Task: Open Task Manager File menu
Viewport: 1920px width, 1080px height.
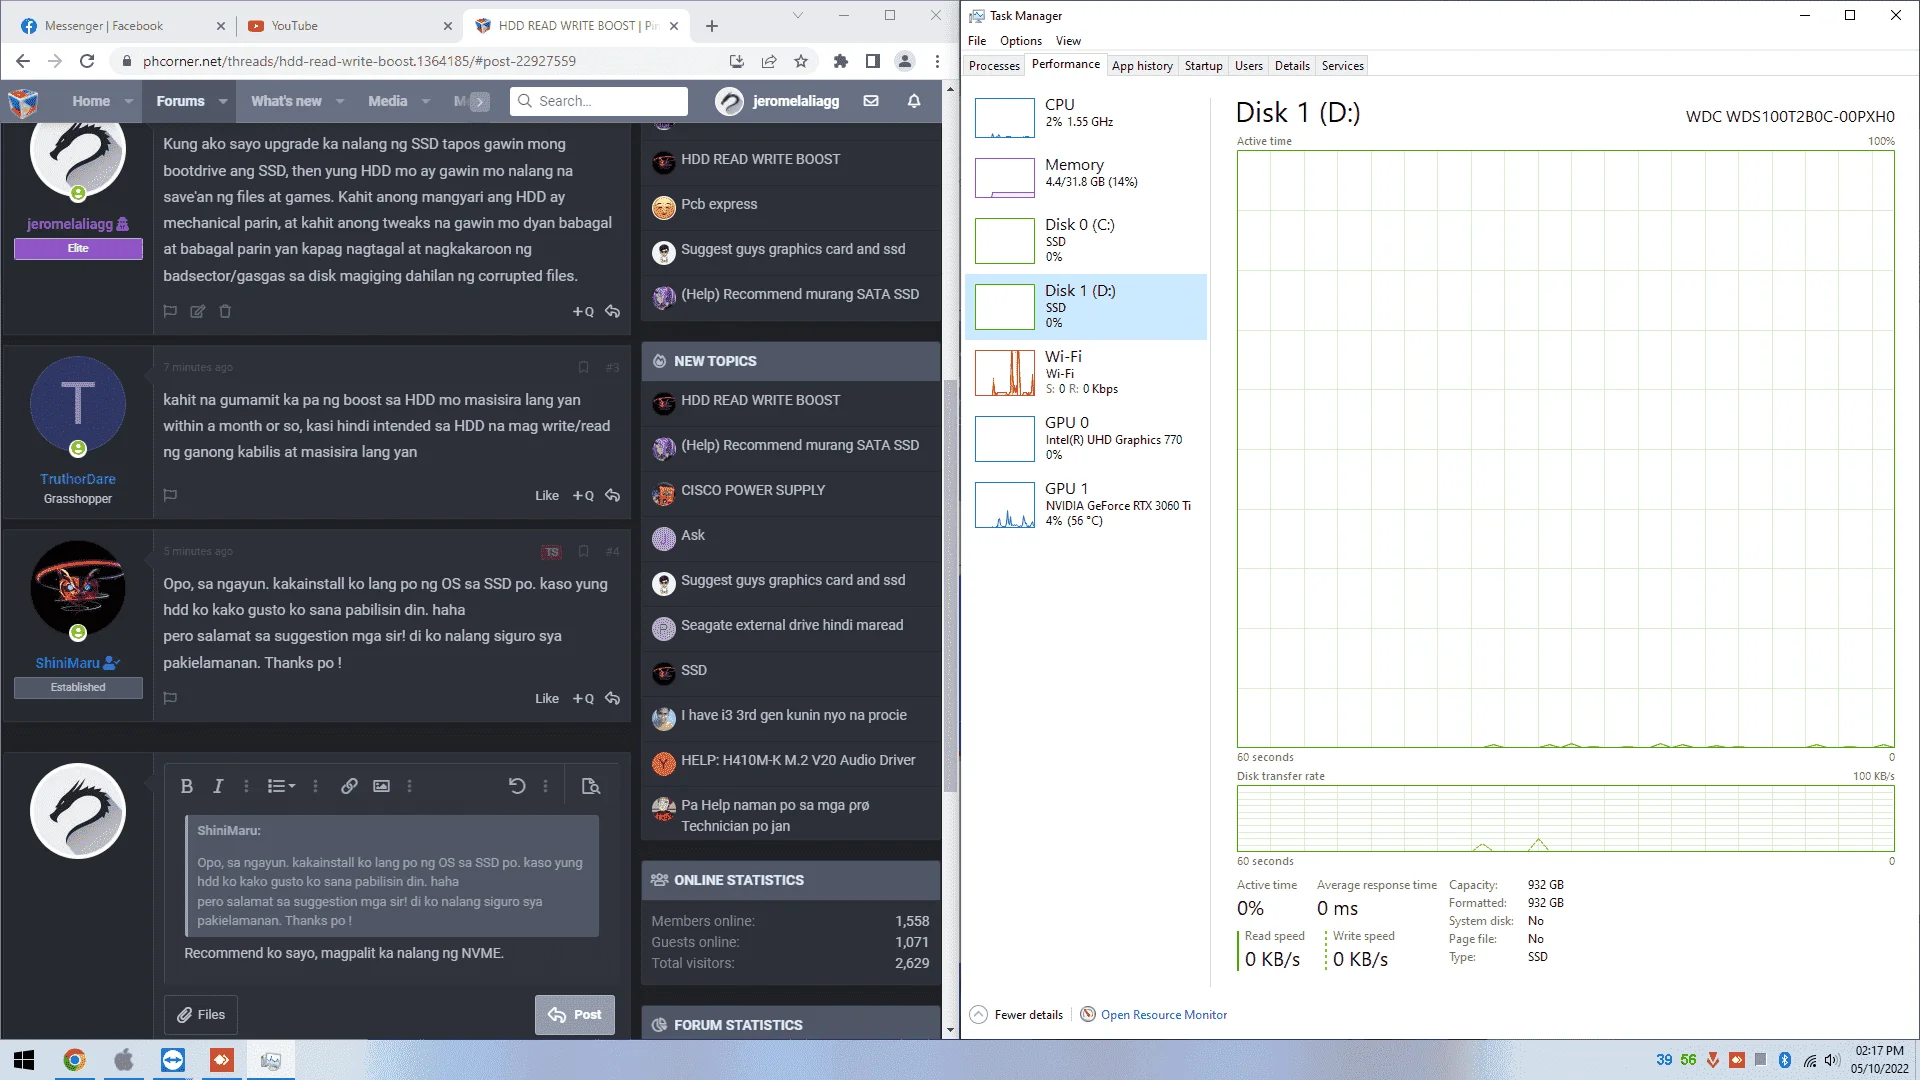Action: (x=977, y=41)
